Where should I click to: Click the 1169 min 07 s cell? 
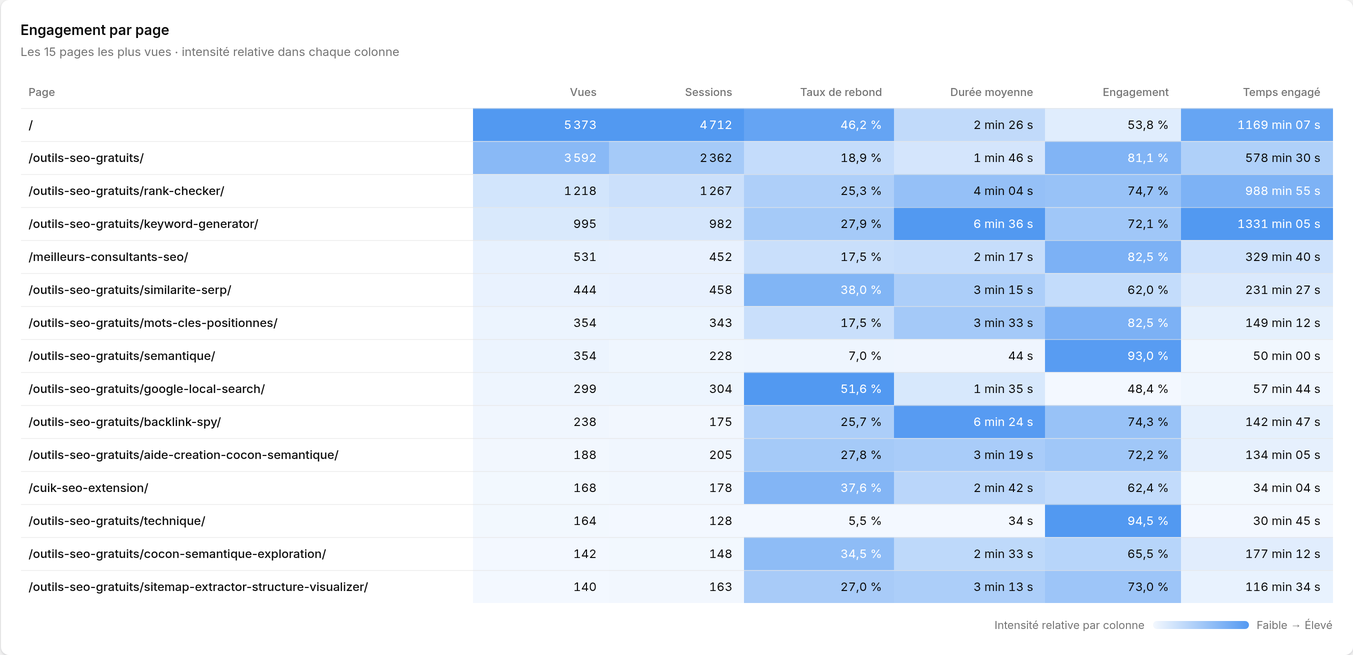pos(1257,125)
